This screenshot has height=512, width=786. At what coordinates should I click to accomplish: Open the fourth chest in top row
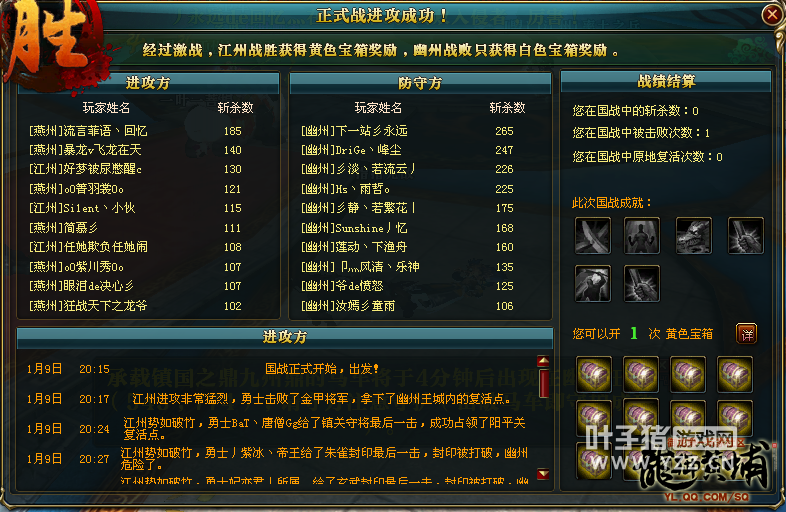(735, 374)
